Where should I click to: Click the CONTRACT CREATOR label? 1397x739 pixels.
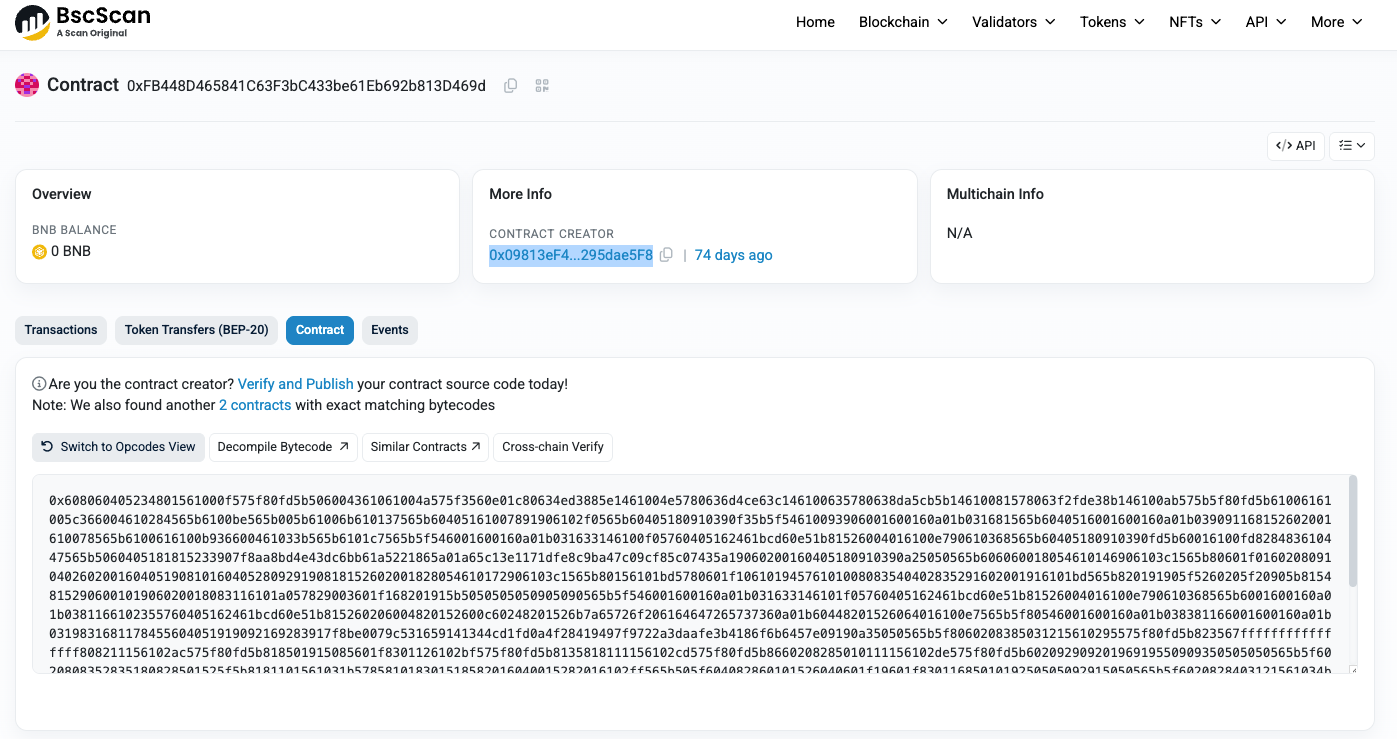(552, 234)
